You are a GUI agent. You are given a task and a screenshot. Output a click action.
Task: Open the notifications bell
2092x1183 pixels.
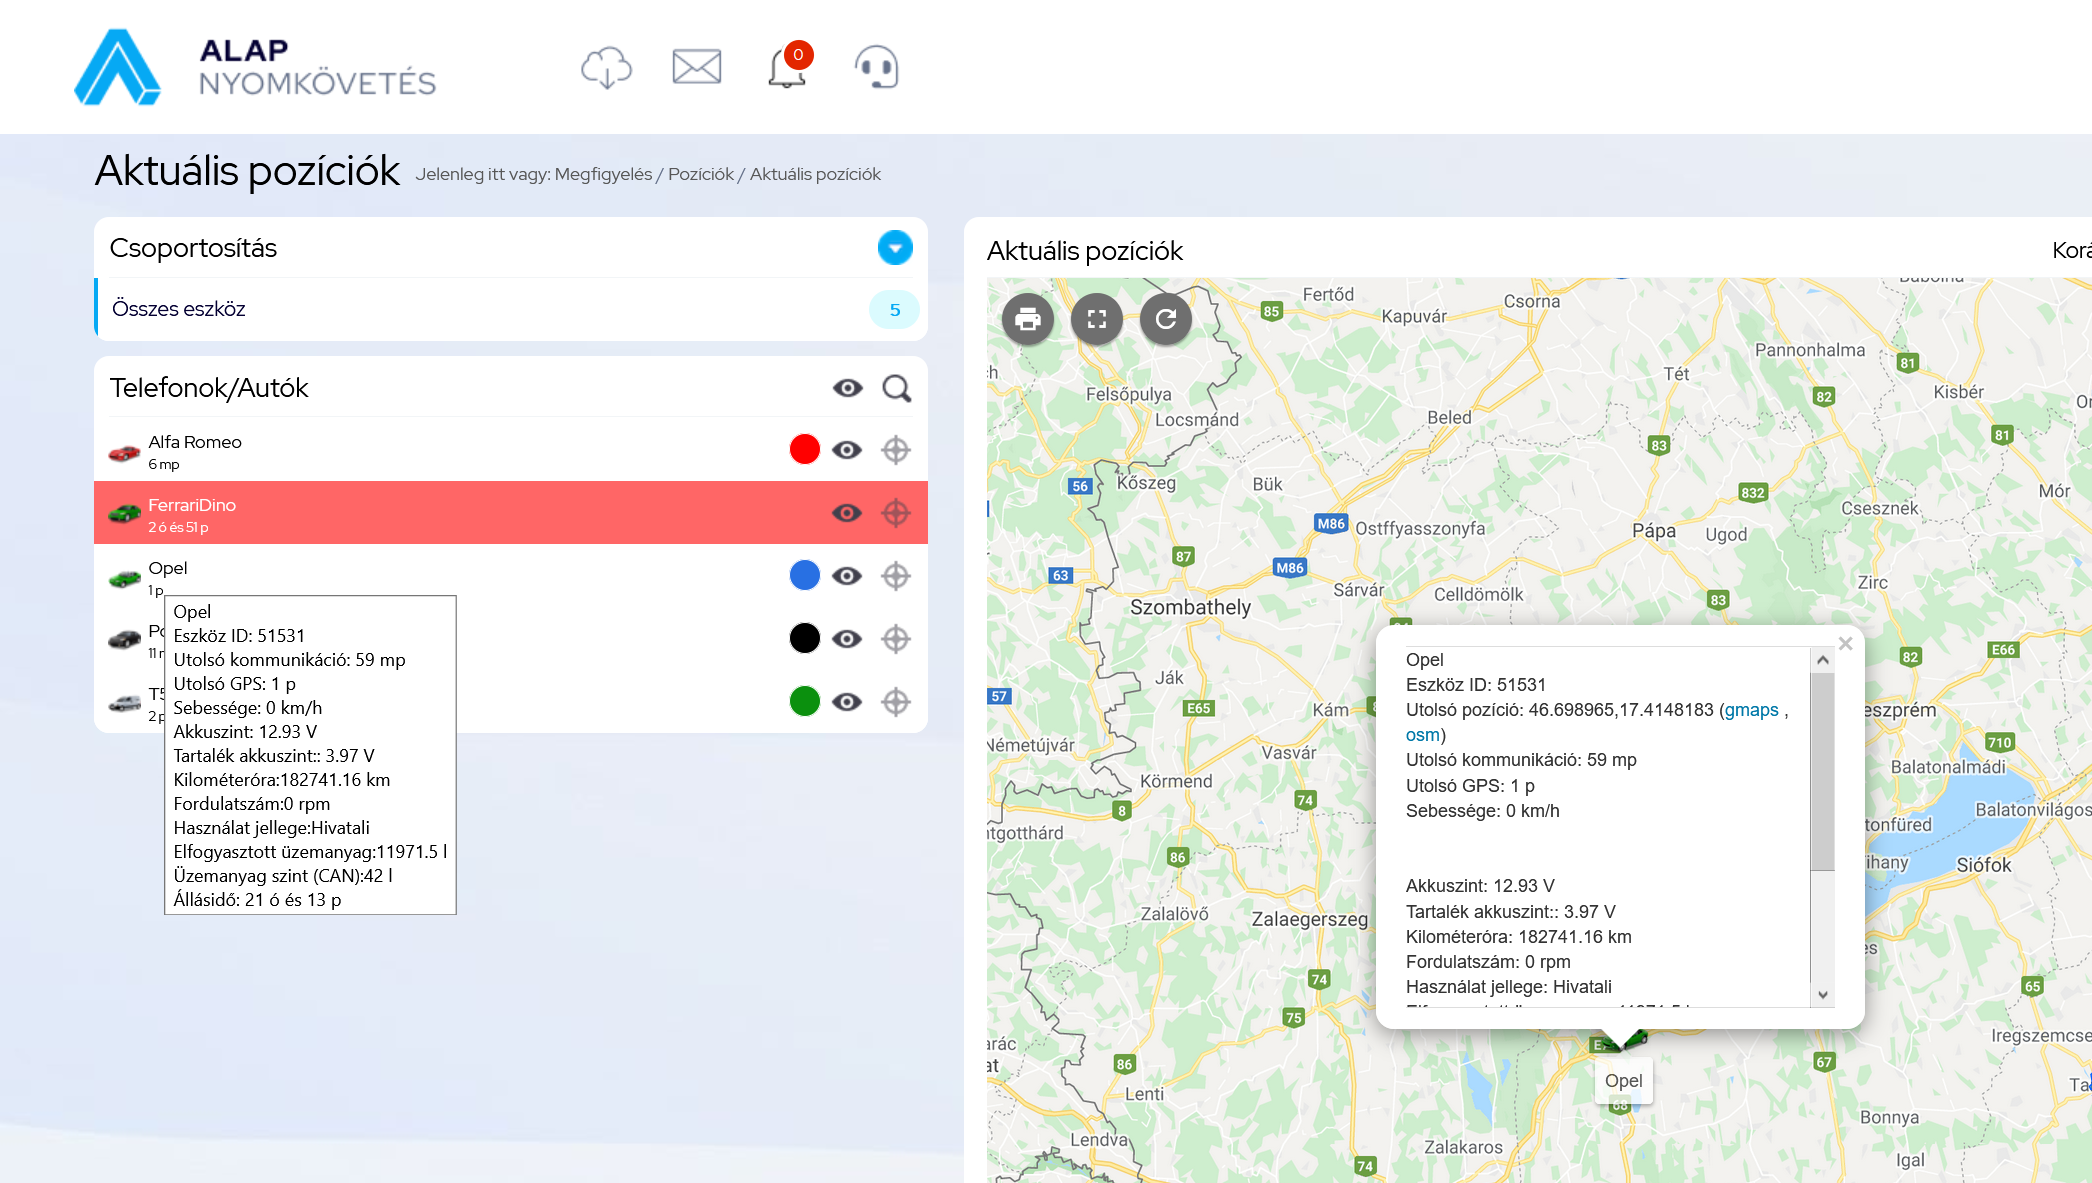(787, 67)
